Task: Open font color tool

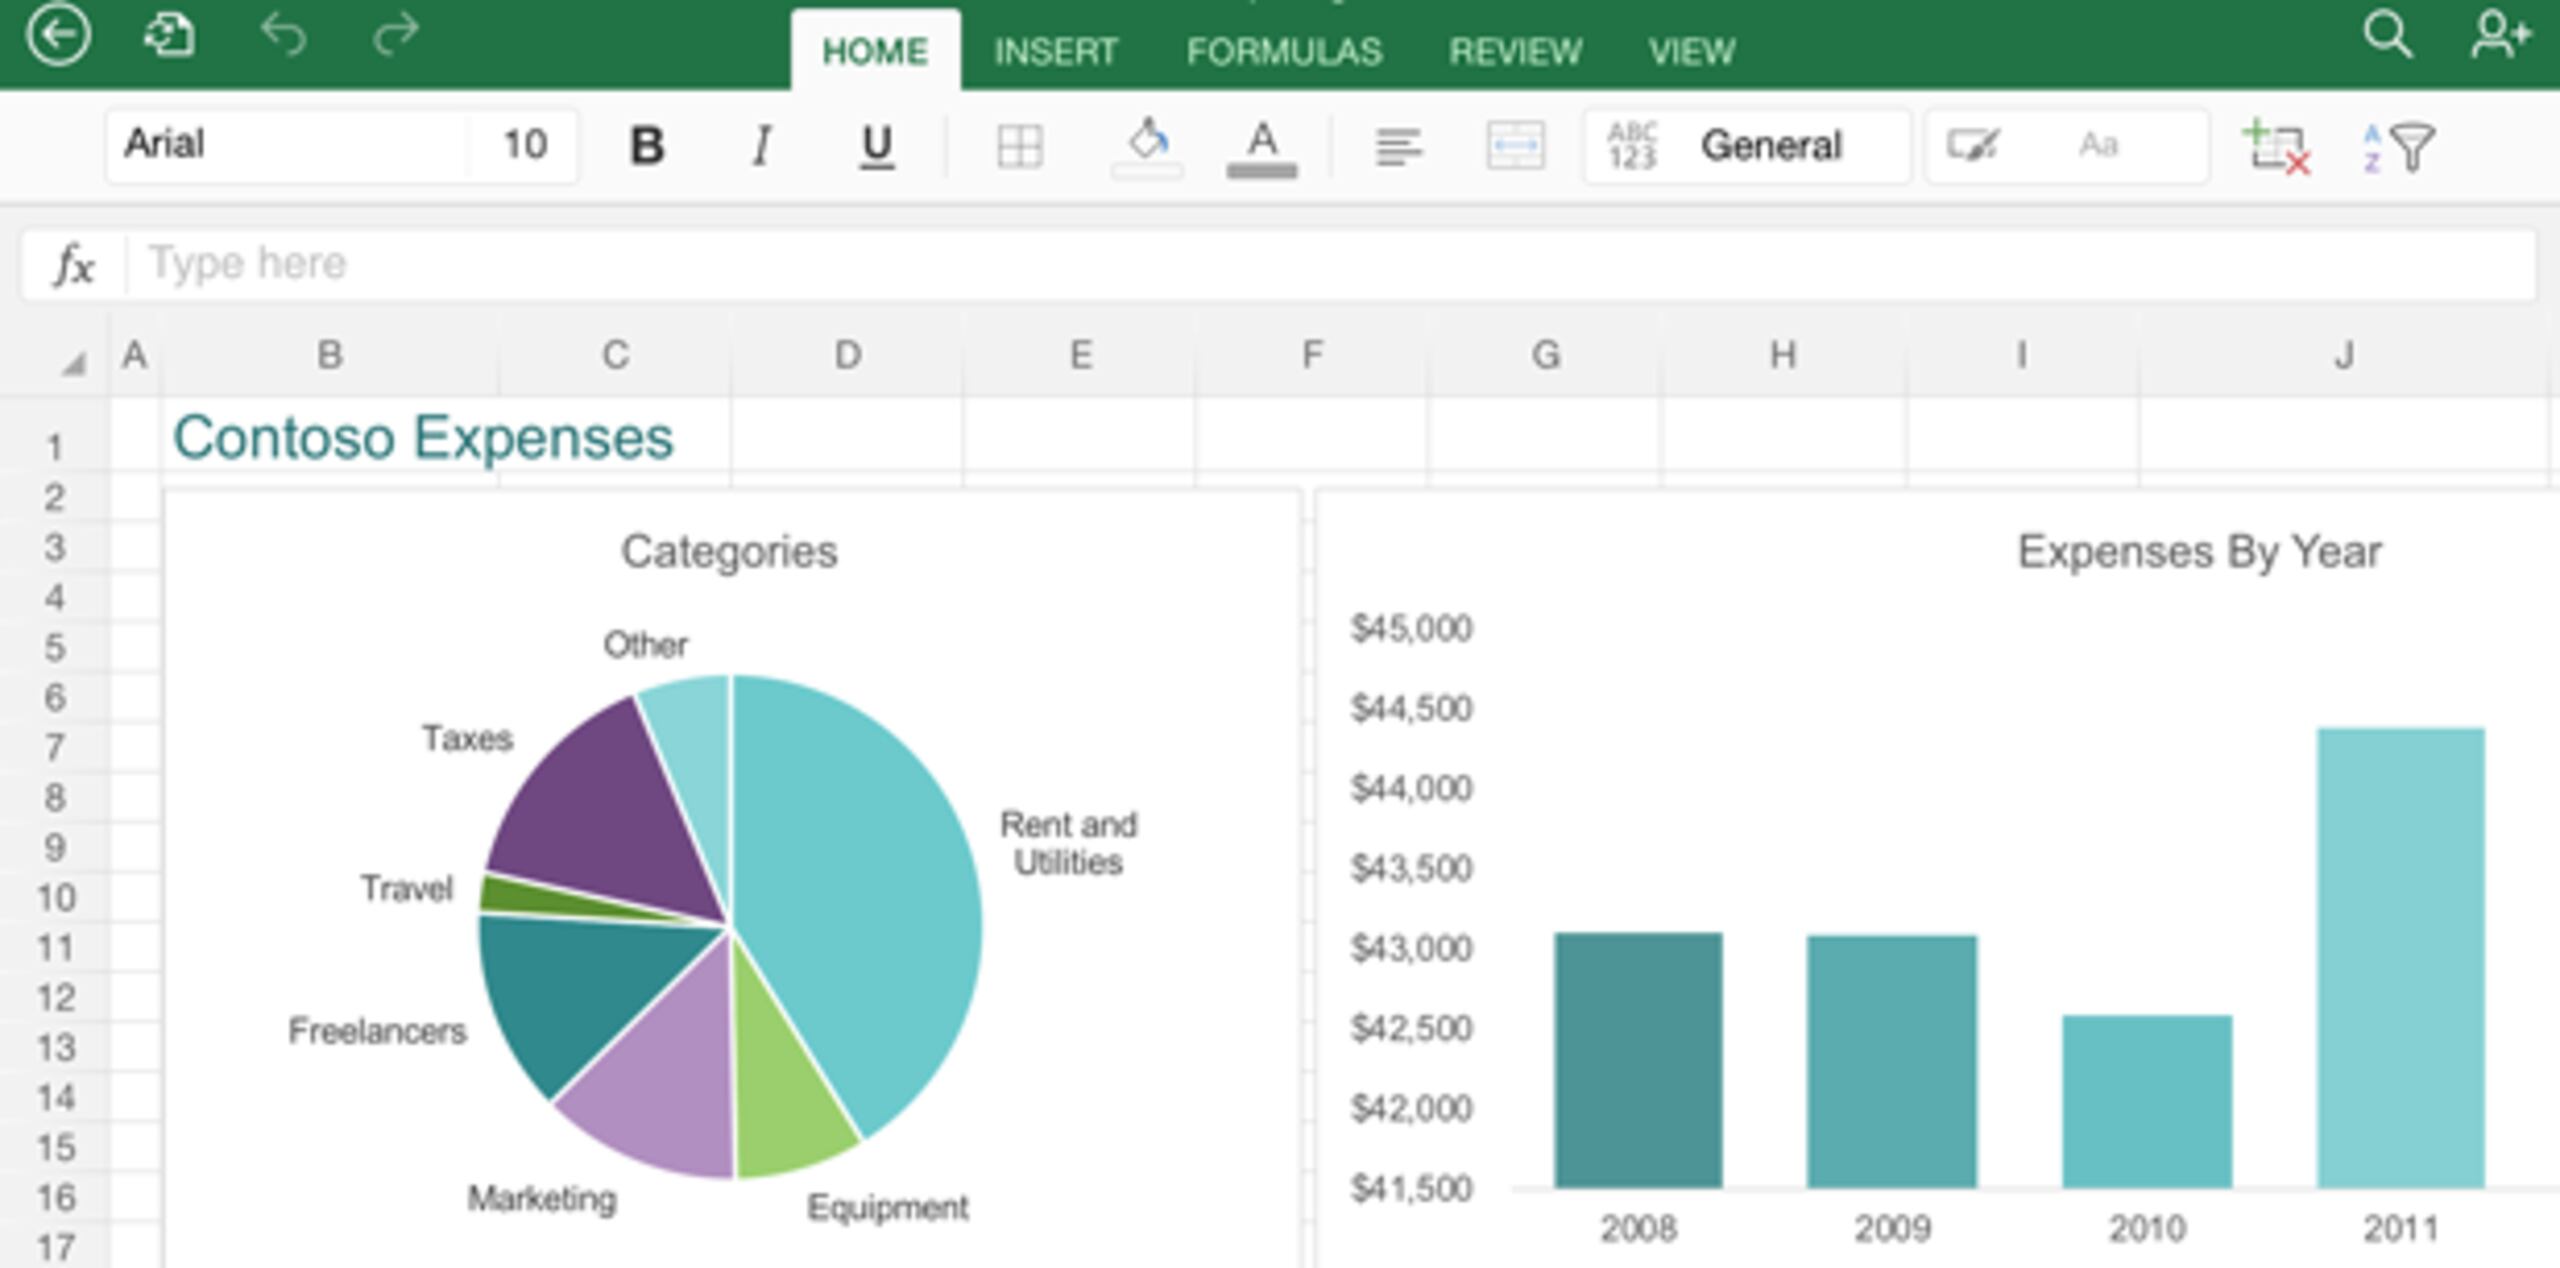Action: point(1262,148)
